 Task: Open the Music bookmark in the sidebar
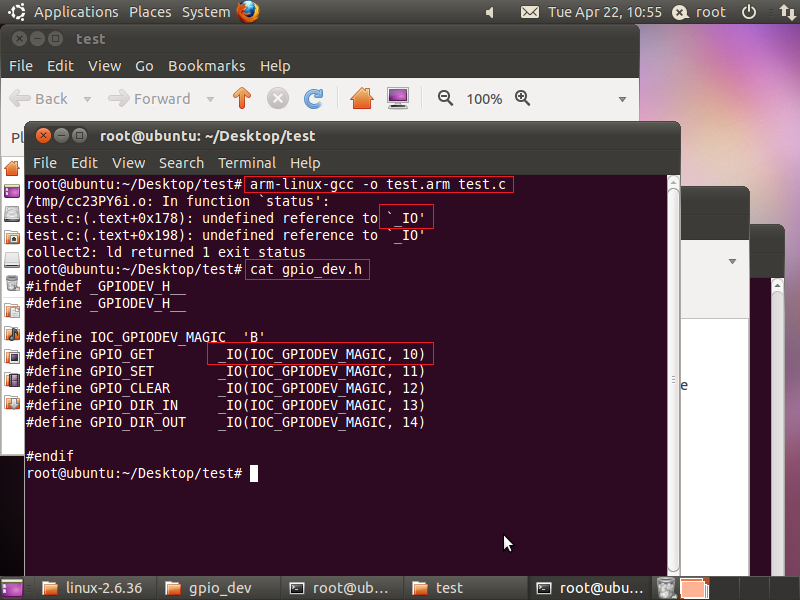click(x=12, y=334)
